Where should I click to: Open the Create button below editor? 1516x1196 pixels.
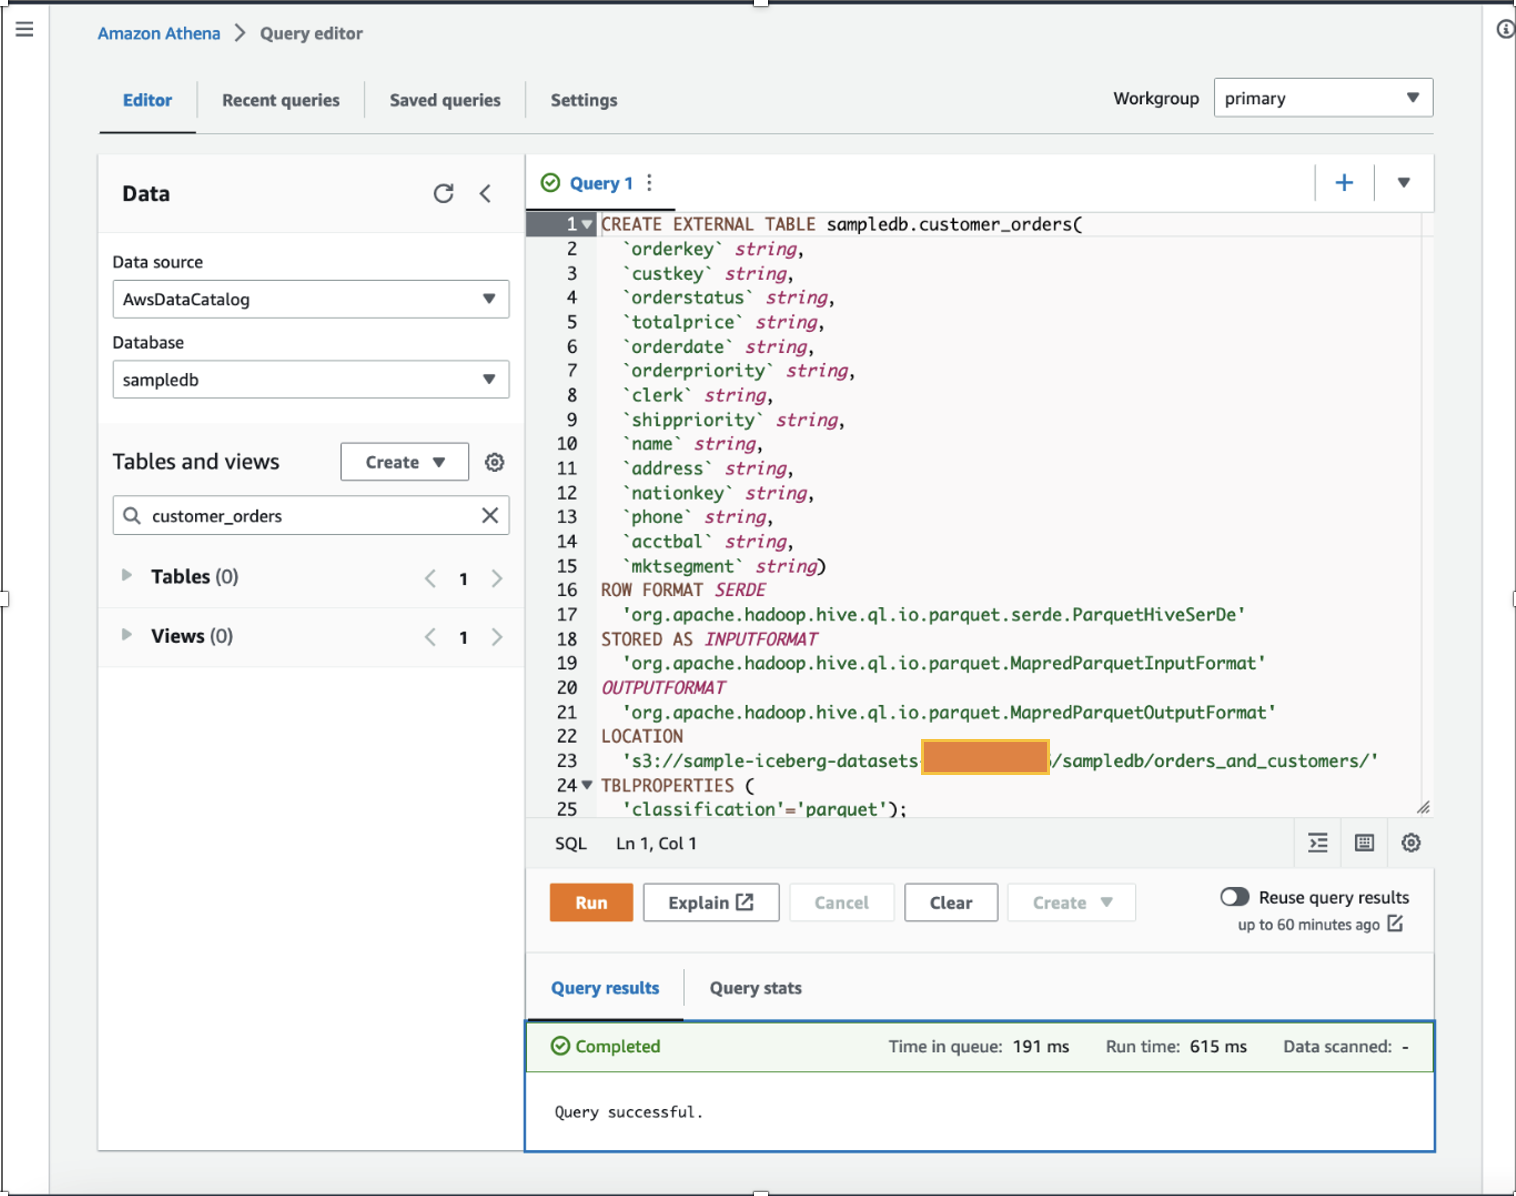tap(1071, 902)
